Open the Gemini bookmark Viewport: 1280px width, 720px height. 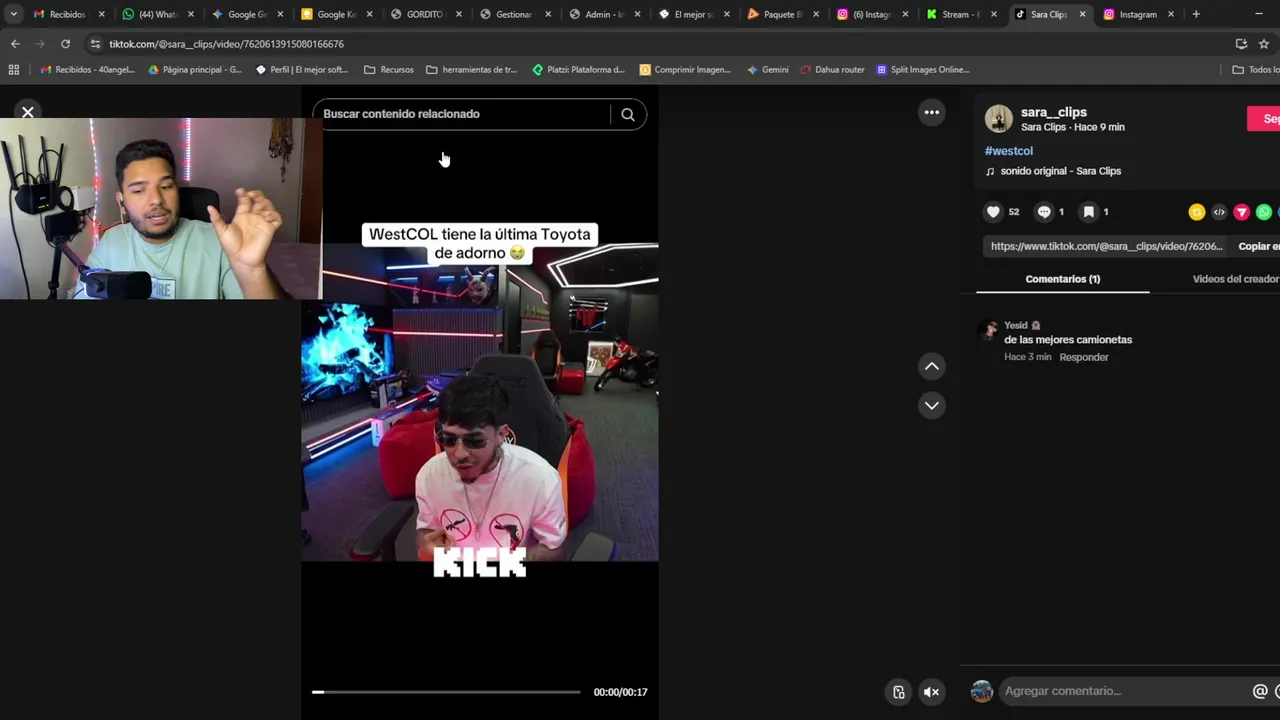pyautogui.click(x=767, y=70)
